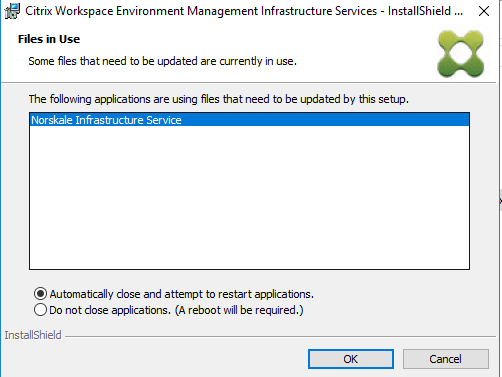Click empty area of applications list box
The height and width of the screenshot is (377, 502).
[x=249, y=197]
